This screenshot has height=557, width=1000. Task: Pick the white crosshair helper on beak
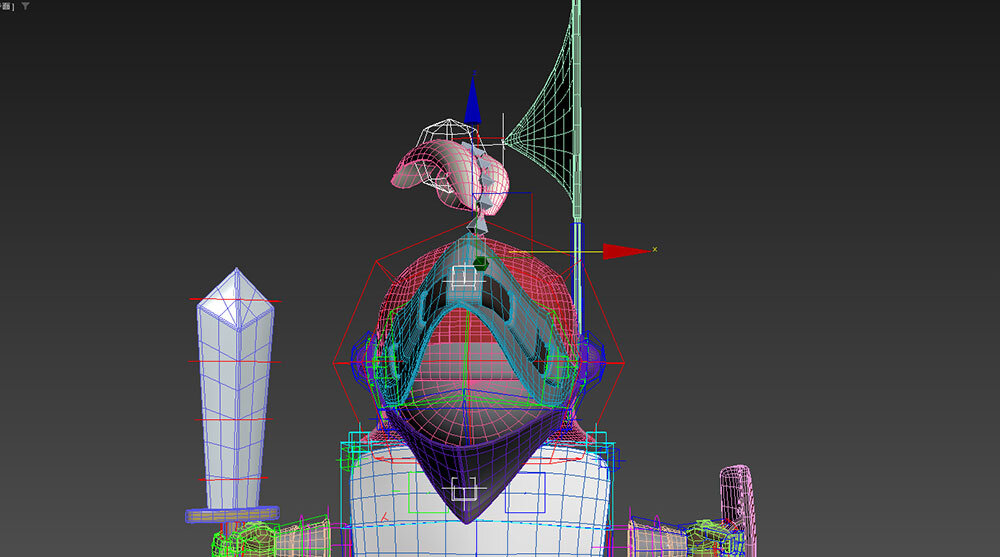point(461,491)
